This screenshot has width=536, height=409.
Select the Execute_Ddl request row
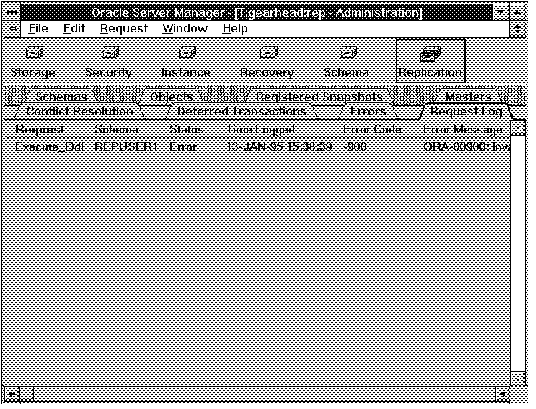[x=256, y=147]
